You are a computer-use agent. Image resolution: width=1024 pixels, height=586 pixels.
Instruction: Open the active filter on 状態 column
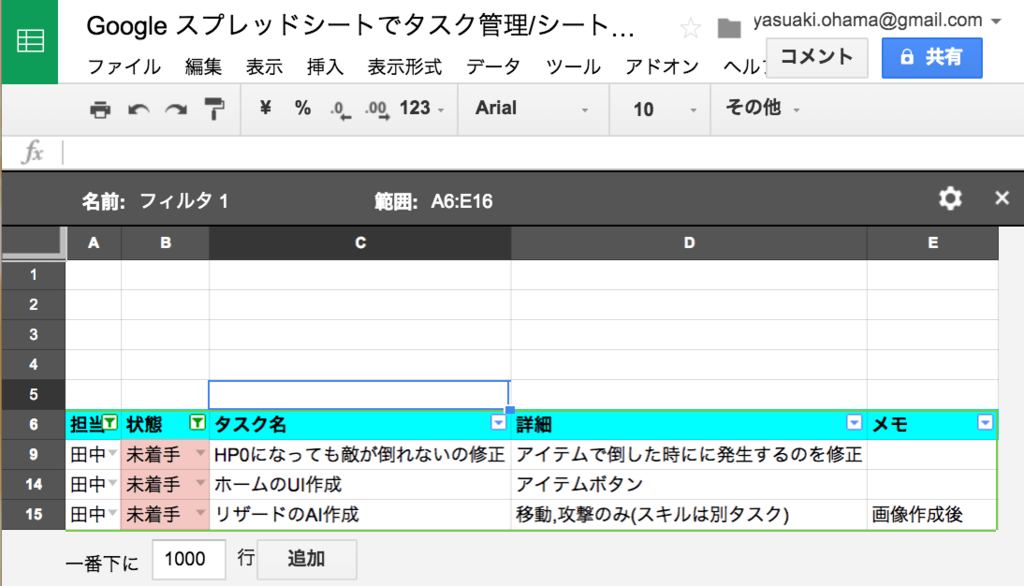197,423
